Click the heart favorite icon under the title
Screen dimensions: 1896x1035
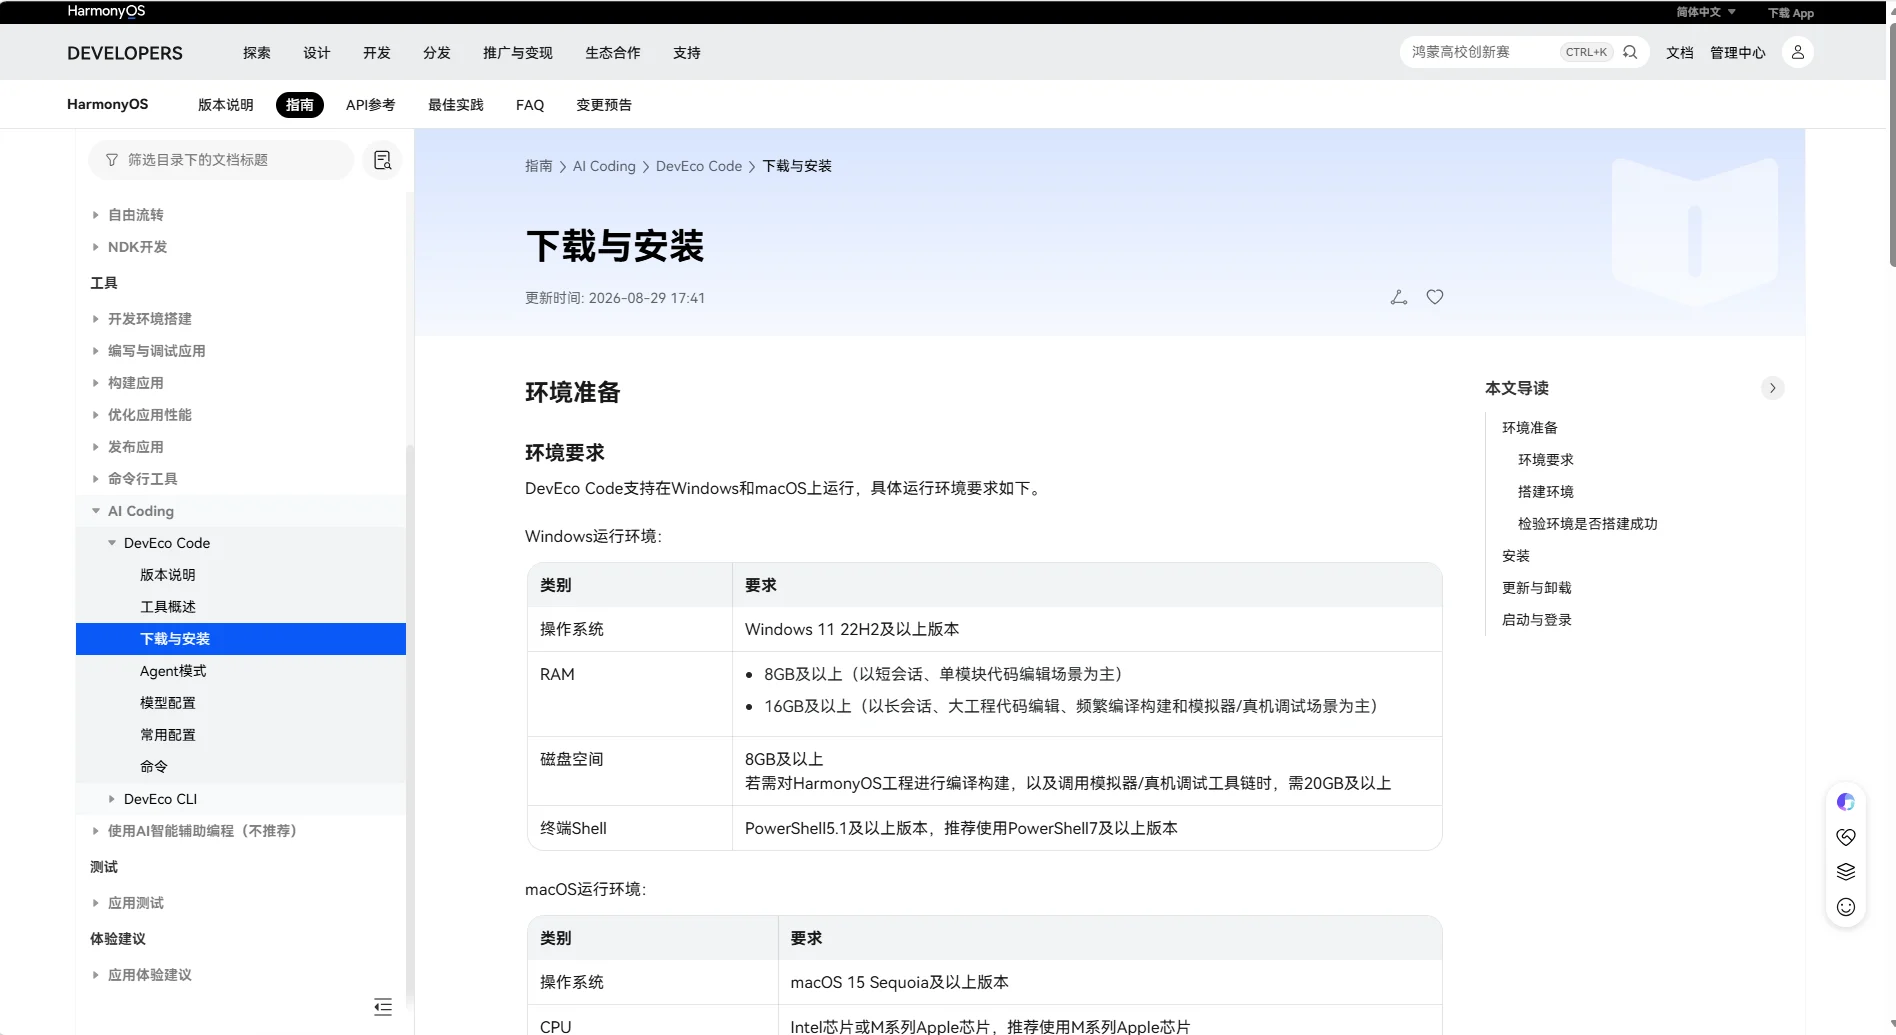coord(1435,297)
